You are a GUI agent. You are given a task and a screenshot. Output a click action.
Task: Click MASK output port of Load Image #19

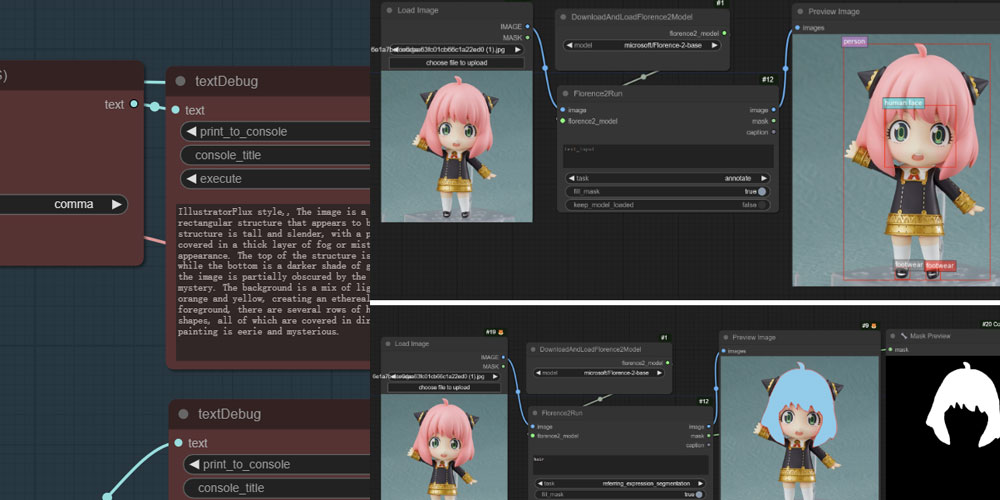(x=503, y=367)
